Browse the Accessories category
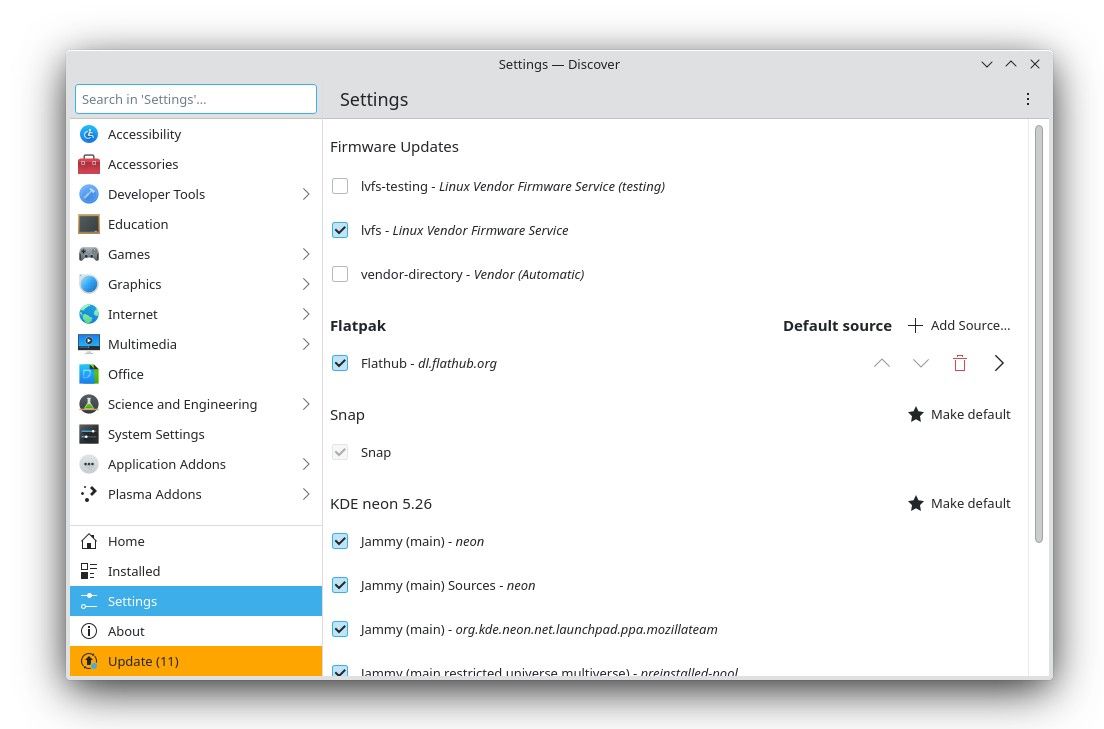 196,164
